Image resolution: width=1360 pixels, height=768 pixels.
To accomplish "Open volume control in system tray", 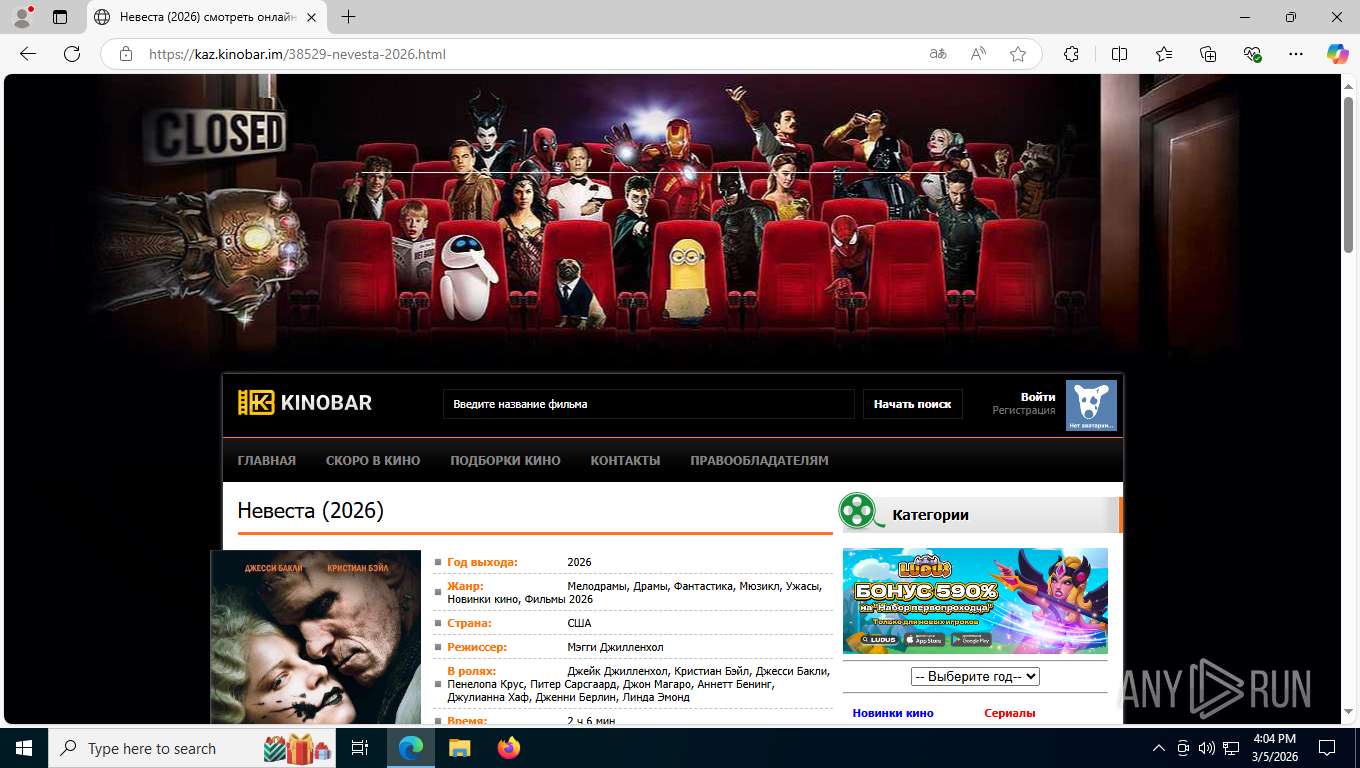I will click(x=1207, y=748).
